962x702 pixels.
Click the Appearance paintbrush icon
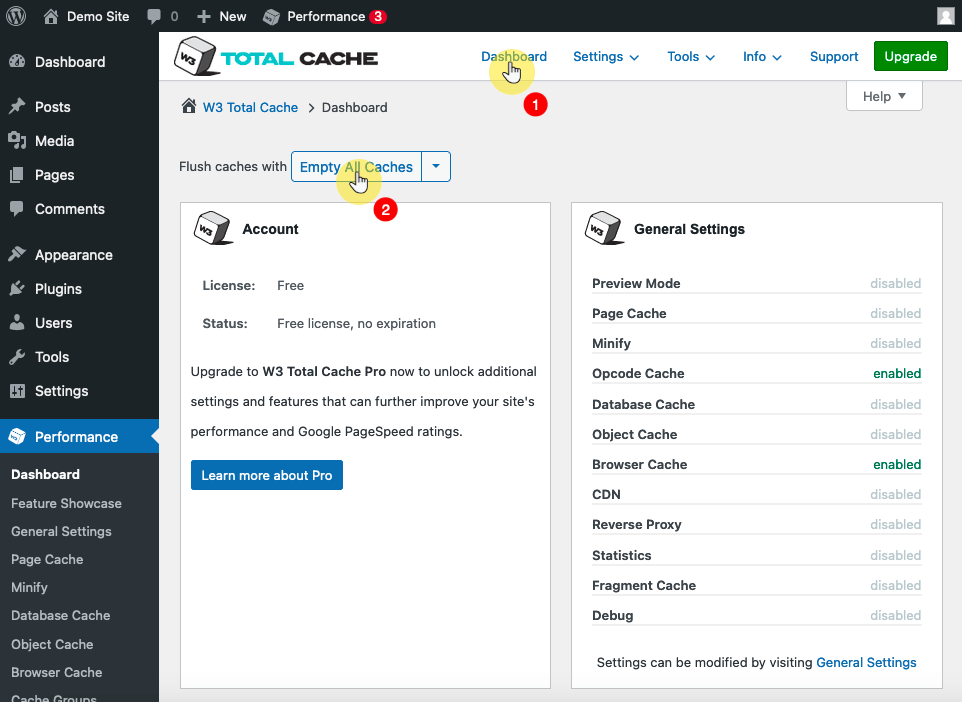(x=17, y=254)
